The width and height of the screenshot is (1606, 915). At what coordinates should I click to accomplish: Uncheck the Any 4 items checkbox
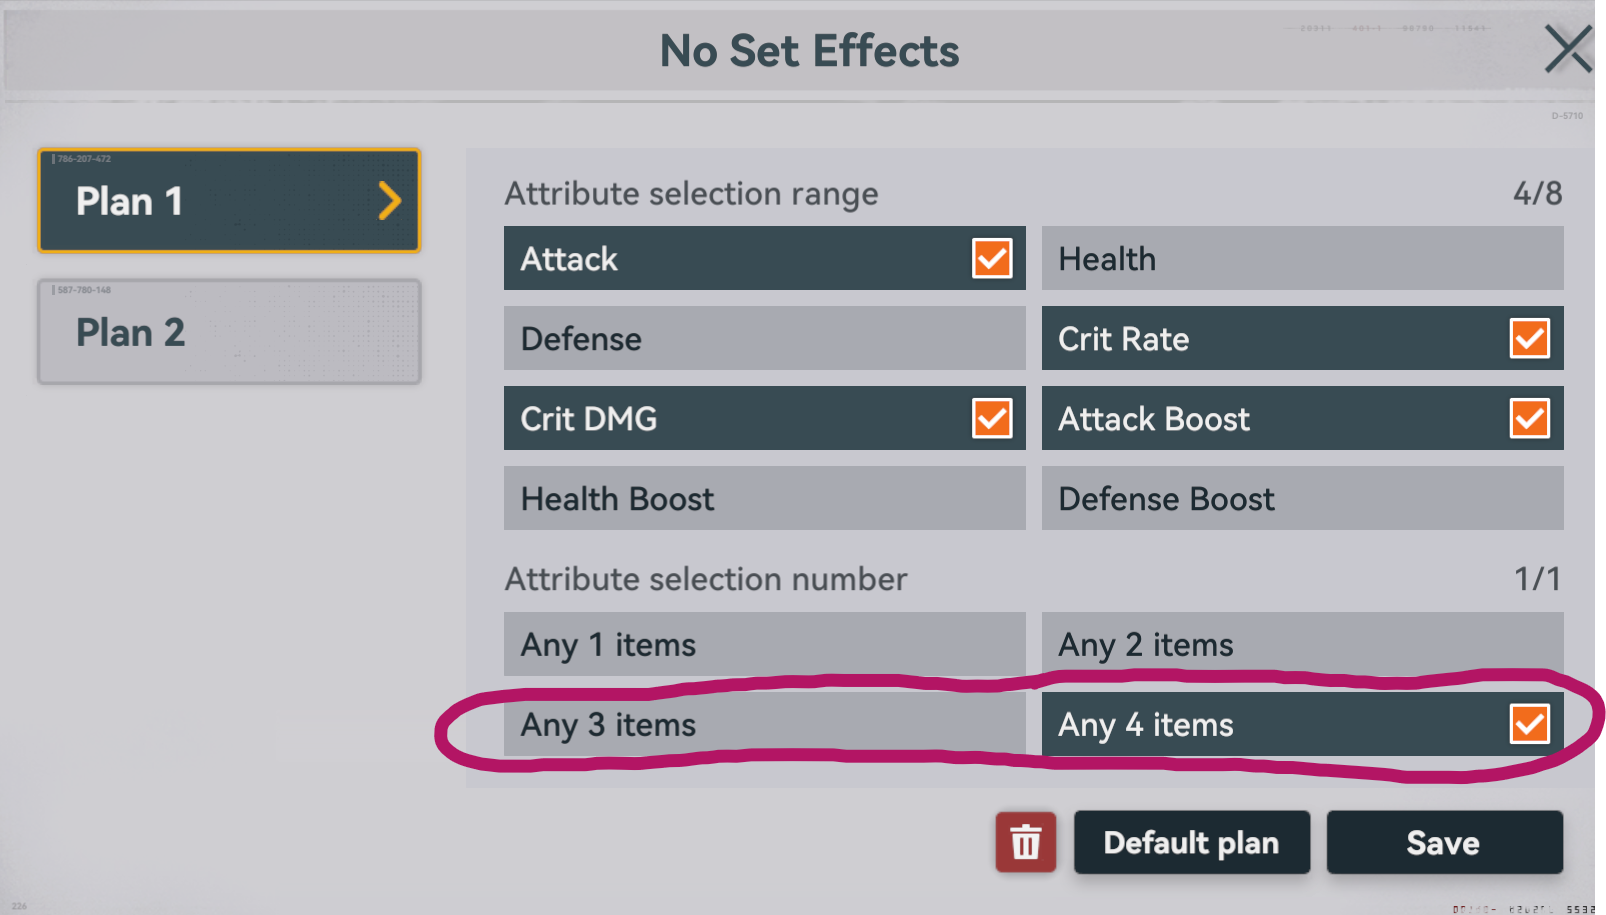point(1529,724)
